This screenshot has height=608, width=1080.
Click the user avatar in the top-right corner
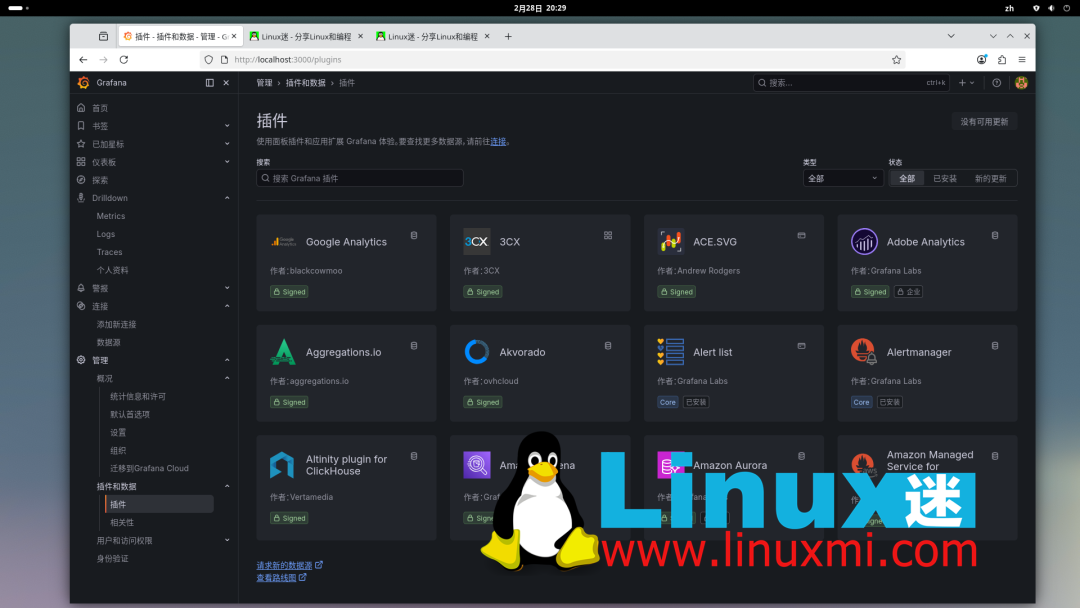[x=1021, y=82]
